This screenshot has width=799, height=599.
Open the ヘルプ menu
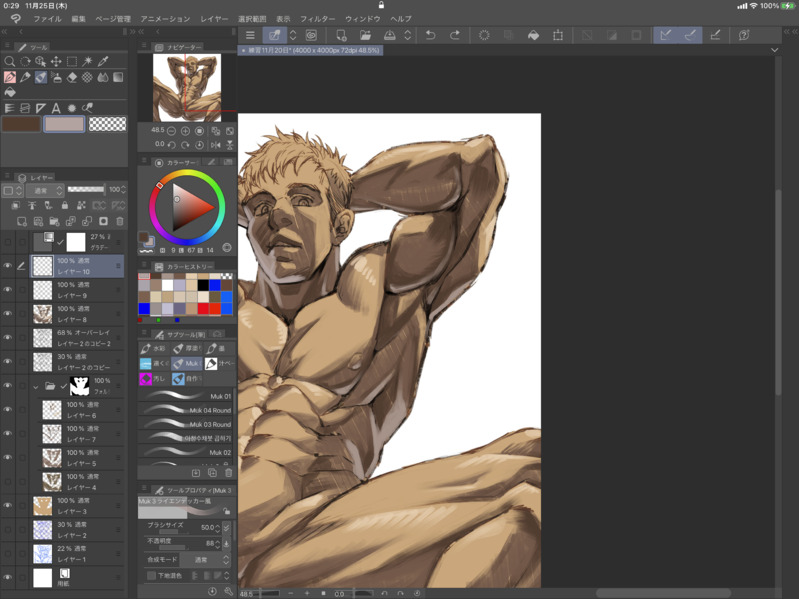click(x=401, y=19)
